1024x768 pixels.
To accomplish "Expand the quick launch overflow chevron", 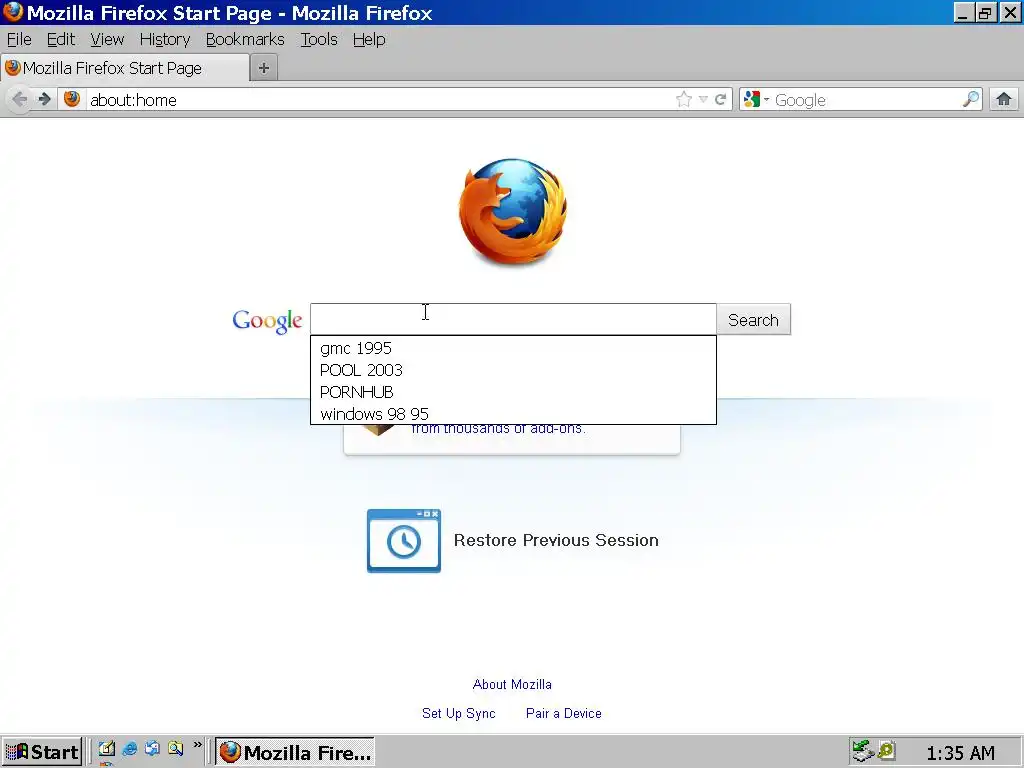I will pos(197,744).
